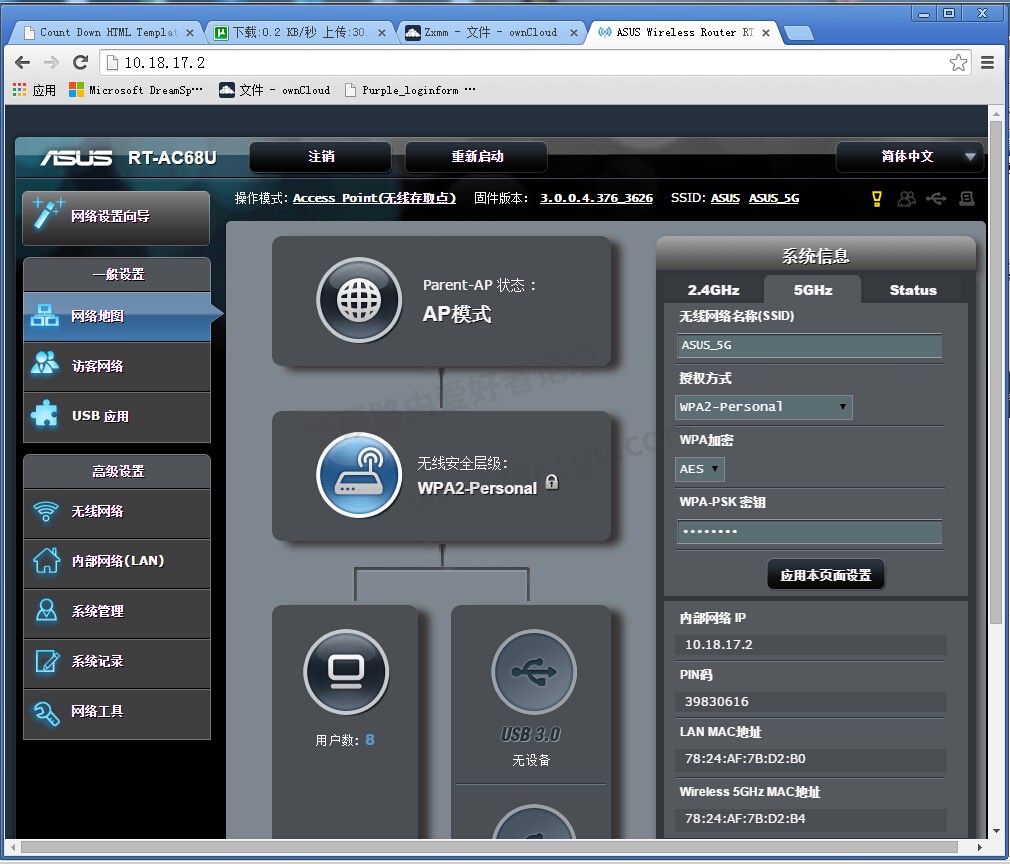Image resolution: width=1010 pixels, height=864 pixels.
Task: Click the 注销 logout button
Action: click(321, 157)
